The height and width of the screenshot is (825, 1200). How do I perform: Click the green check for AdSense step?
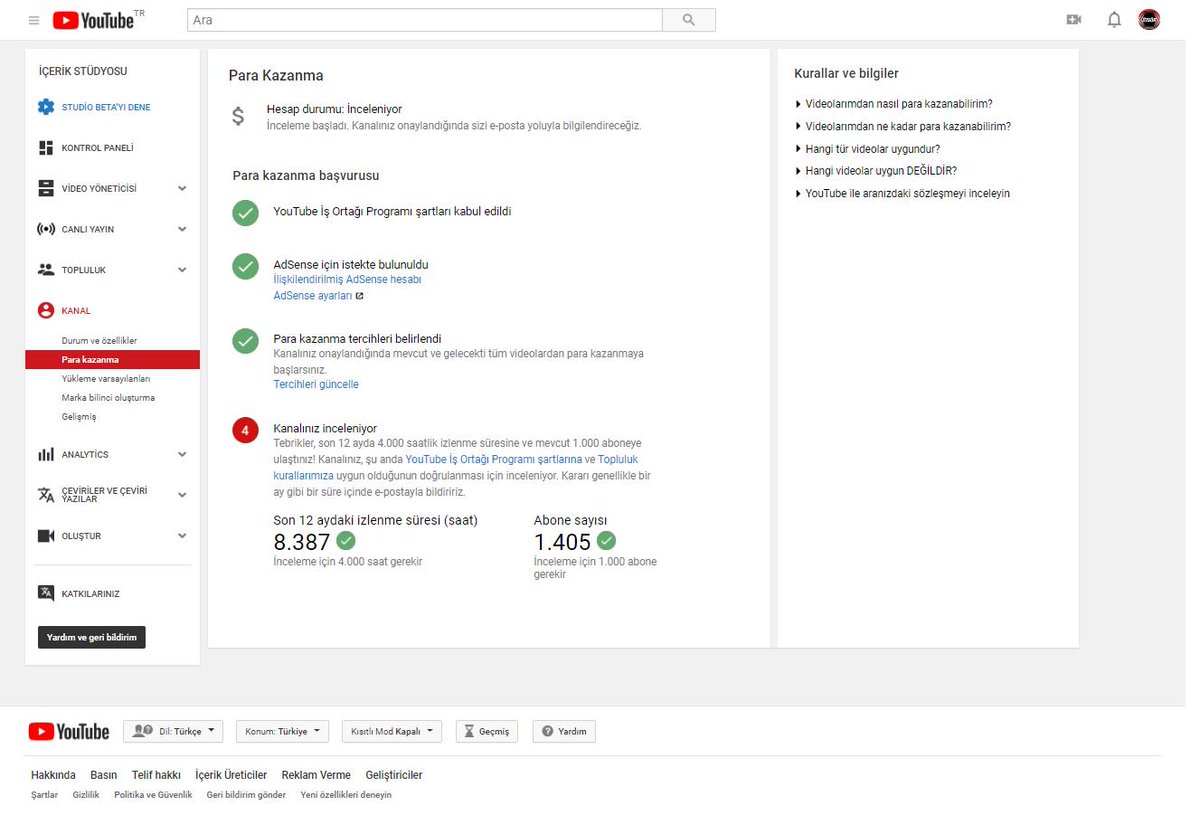coord(245,266)
